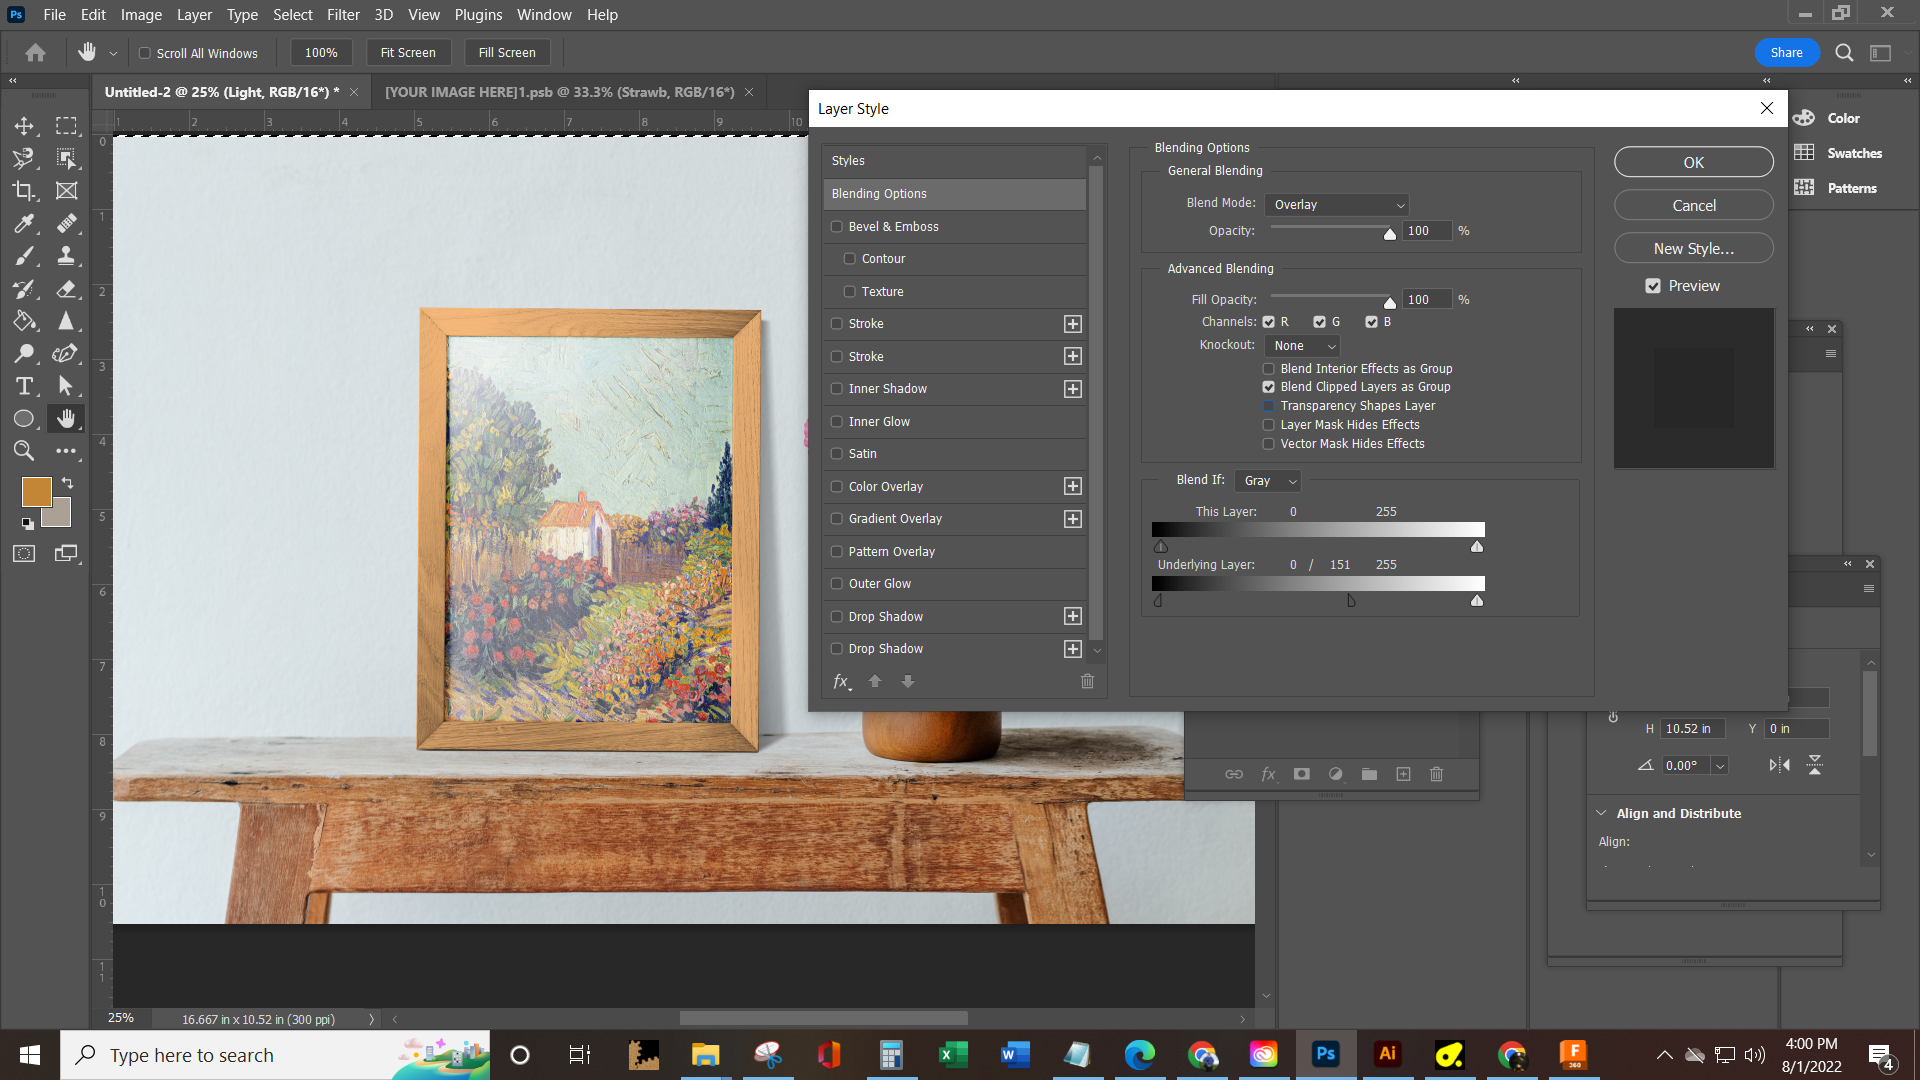This screenshot has height=1080, width=1920.
Task: Open the Knockout dropdown
Action: (1302, 345)
